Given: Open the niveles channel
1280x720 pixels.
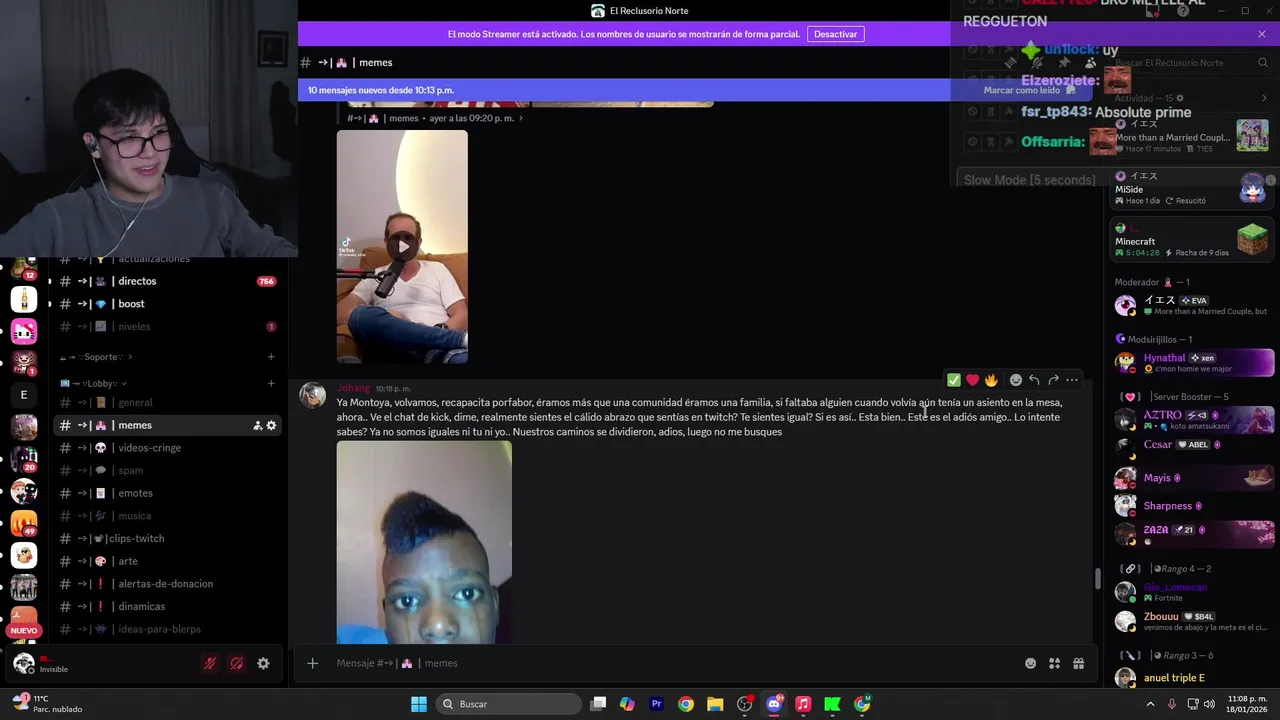Looking at the screenshot, I should point(167,326).
